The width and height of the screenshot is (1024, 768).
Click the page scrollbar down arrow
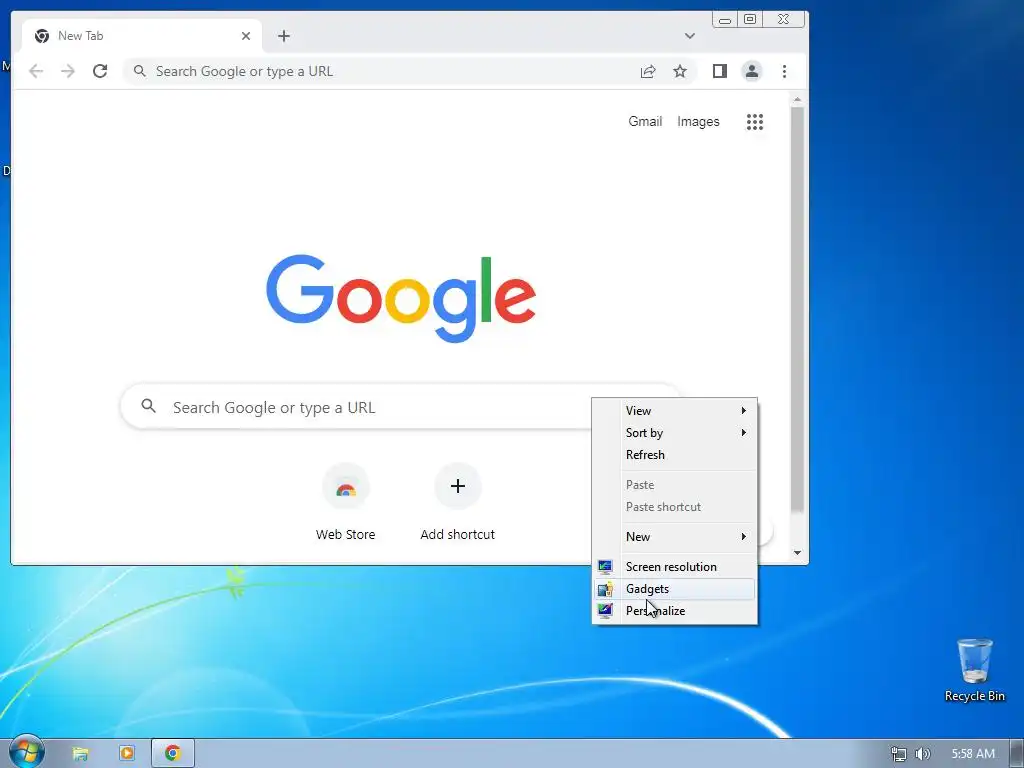click(x=797, y=553)
